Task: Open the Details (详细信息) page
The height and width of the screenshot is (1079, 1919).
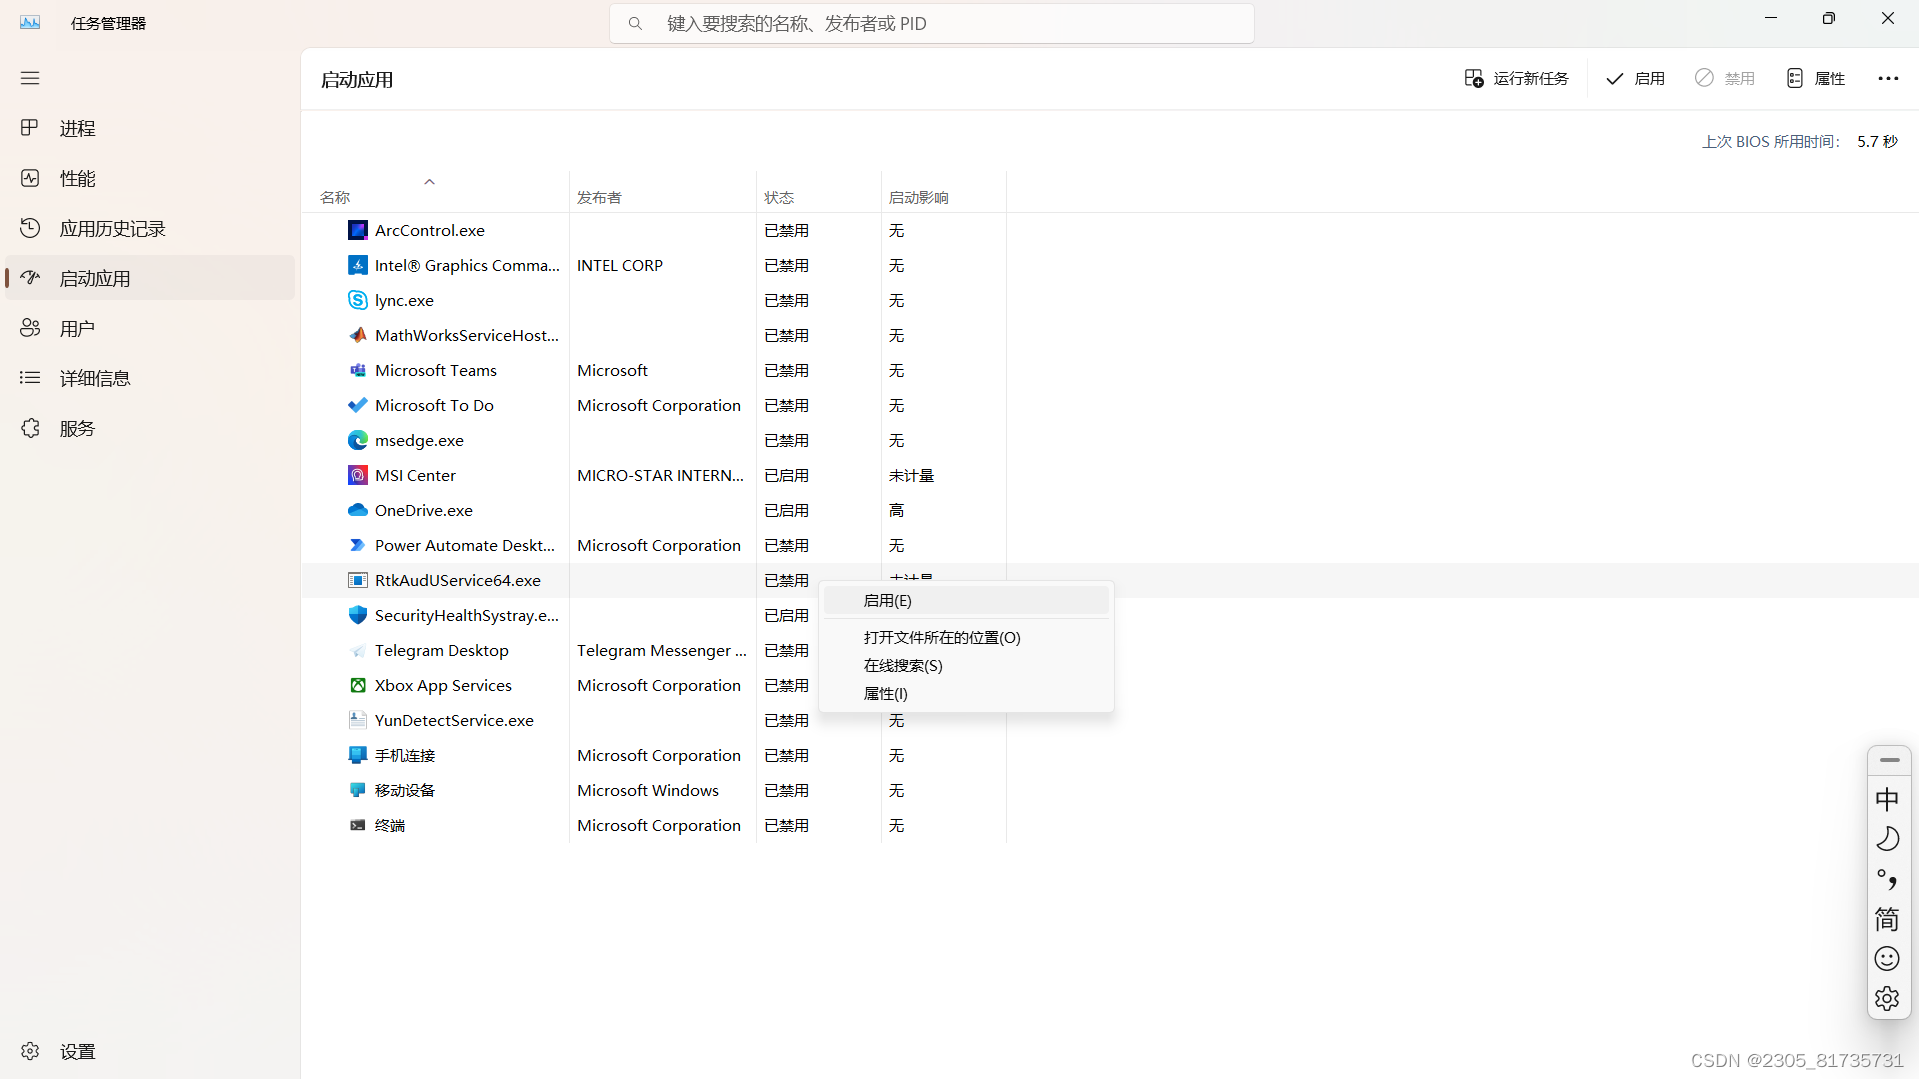Action: (x=150, y=378)
